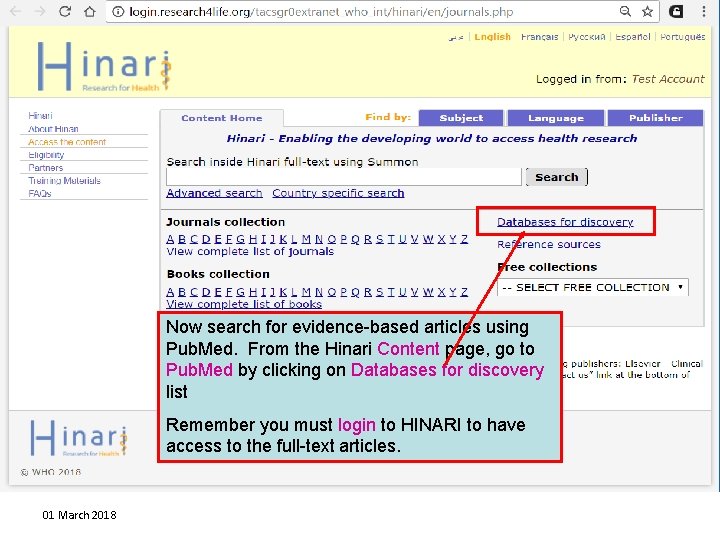Click the Hinari logo in the header
This screenshot has width=720, height=540.
(104, 66)
